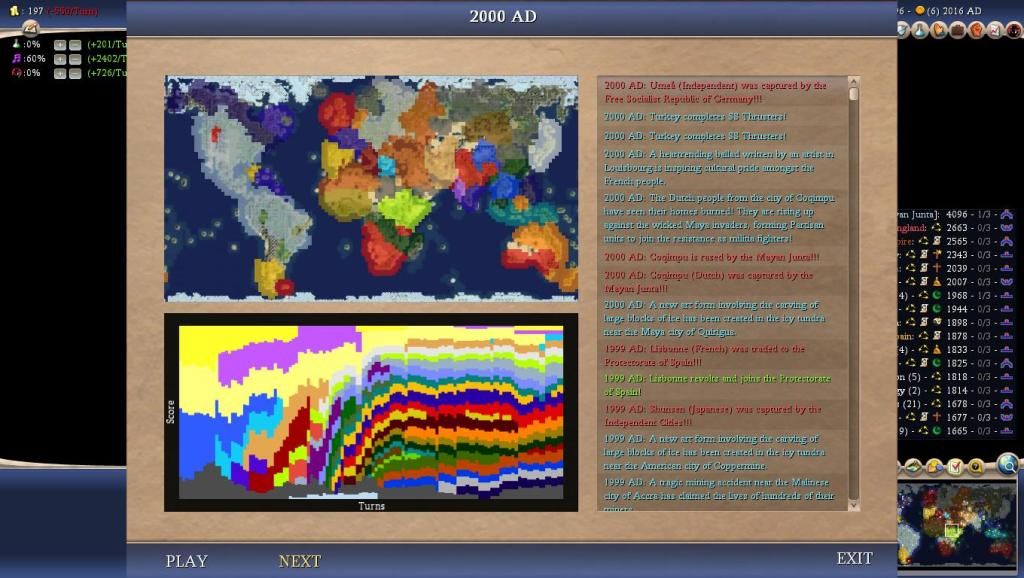Click PLAY to run the replay
This screenshot has width=1024, height=578.
tap(187, 561)
